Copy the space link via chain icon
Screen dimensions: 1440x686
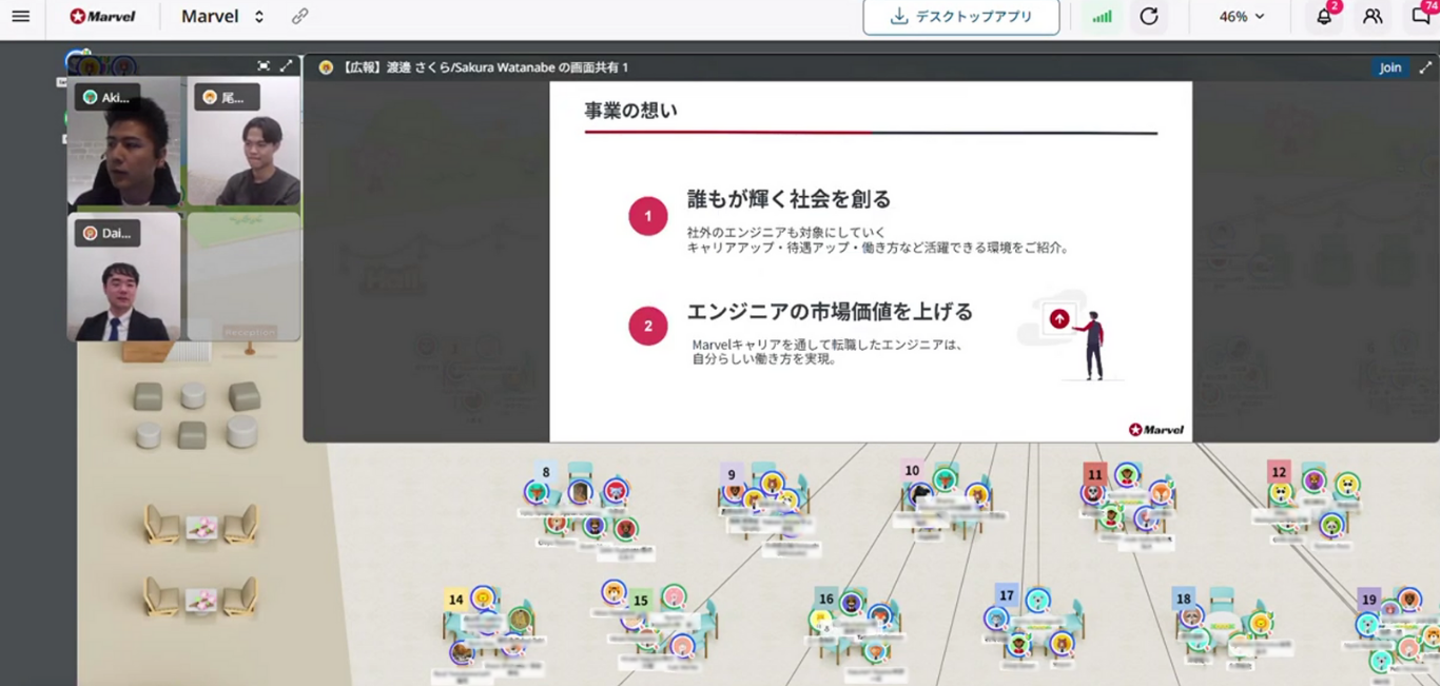[x=299, y=16]
